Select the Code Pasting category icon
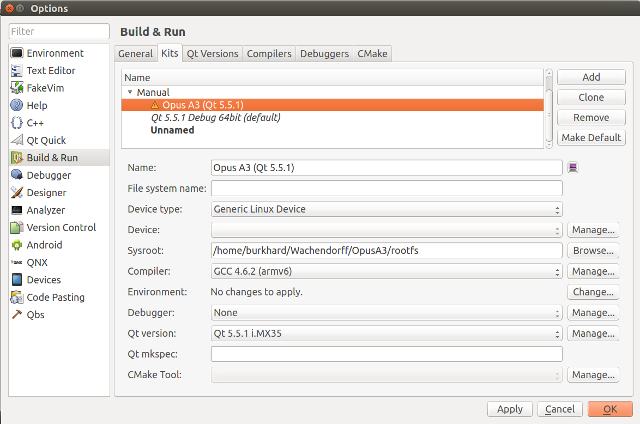Viewport: 640px width, 424px height. (17, 297)
